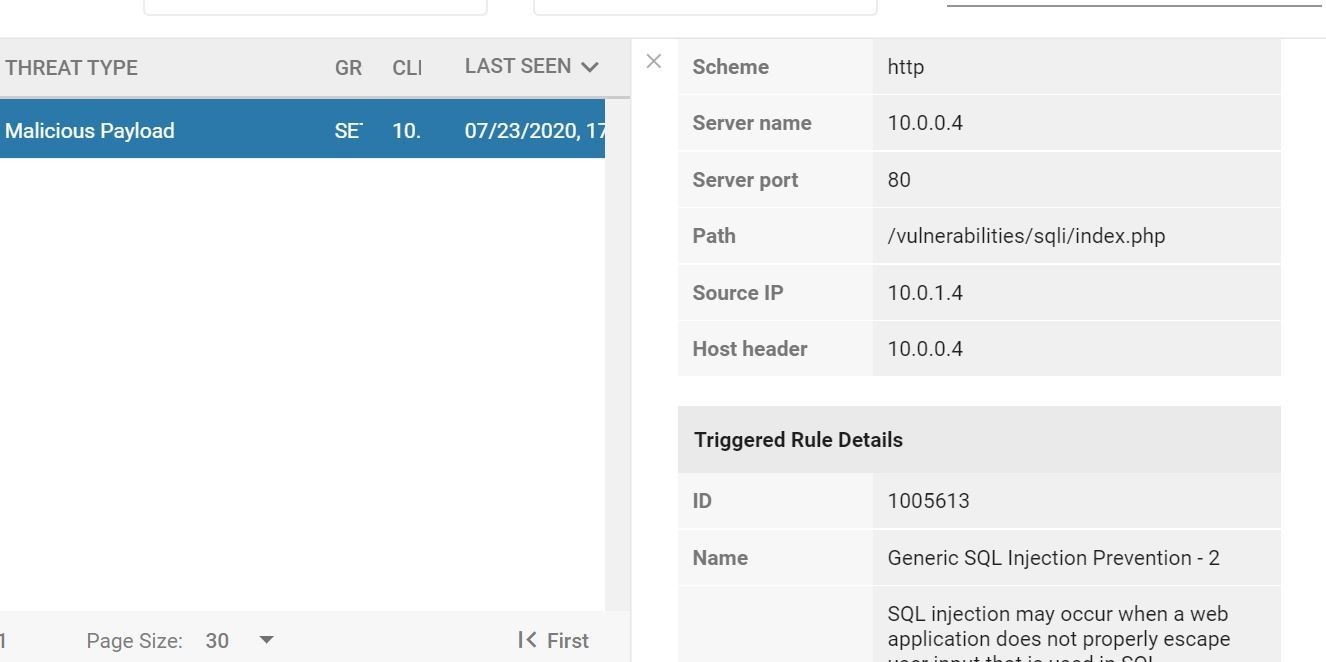This screenshot has width=1326, height=662.
Task: Sort the table by THREAT TYPE
Action: coord(71,68)
